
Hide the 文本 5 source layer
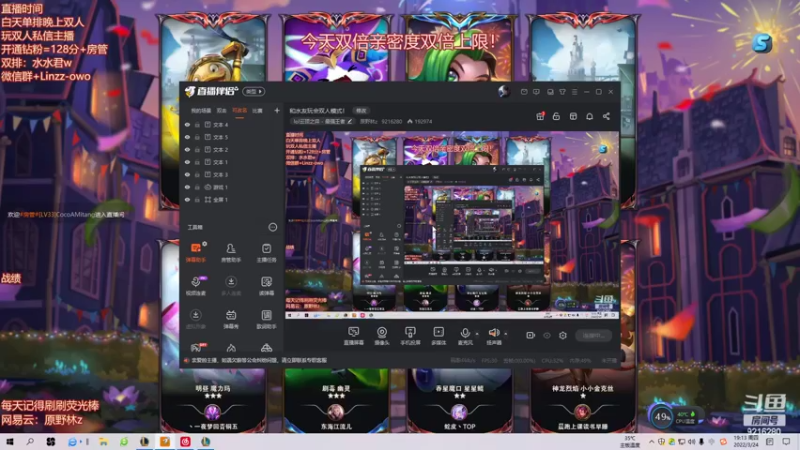(x=187, y=137)
